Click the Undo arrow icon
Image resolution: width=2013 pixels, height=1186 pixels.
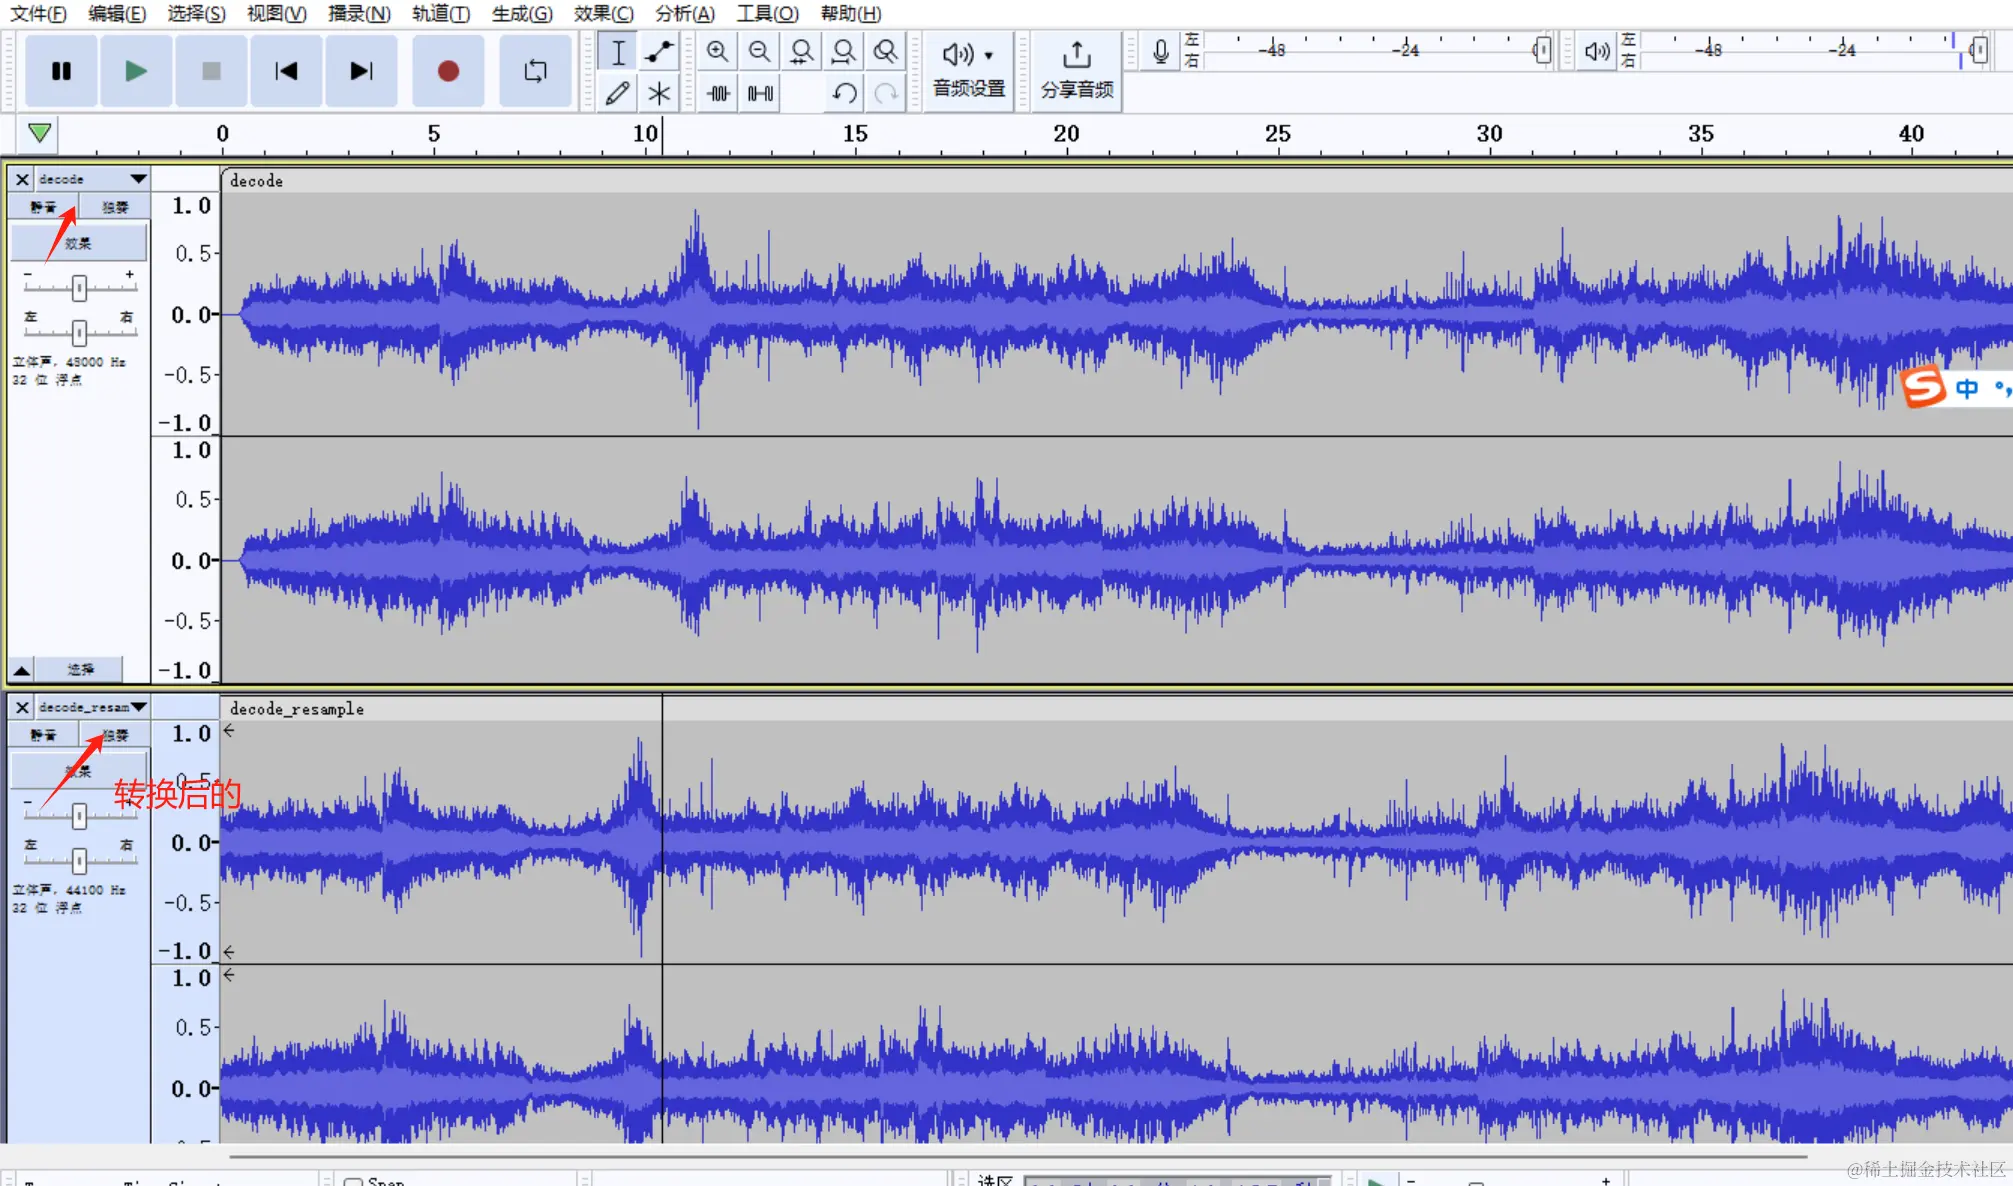click(844, 94)
